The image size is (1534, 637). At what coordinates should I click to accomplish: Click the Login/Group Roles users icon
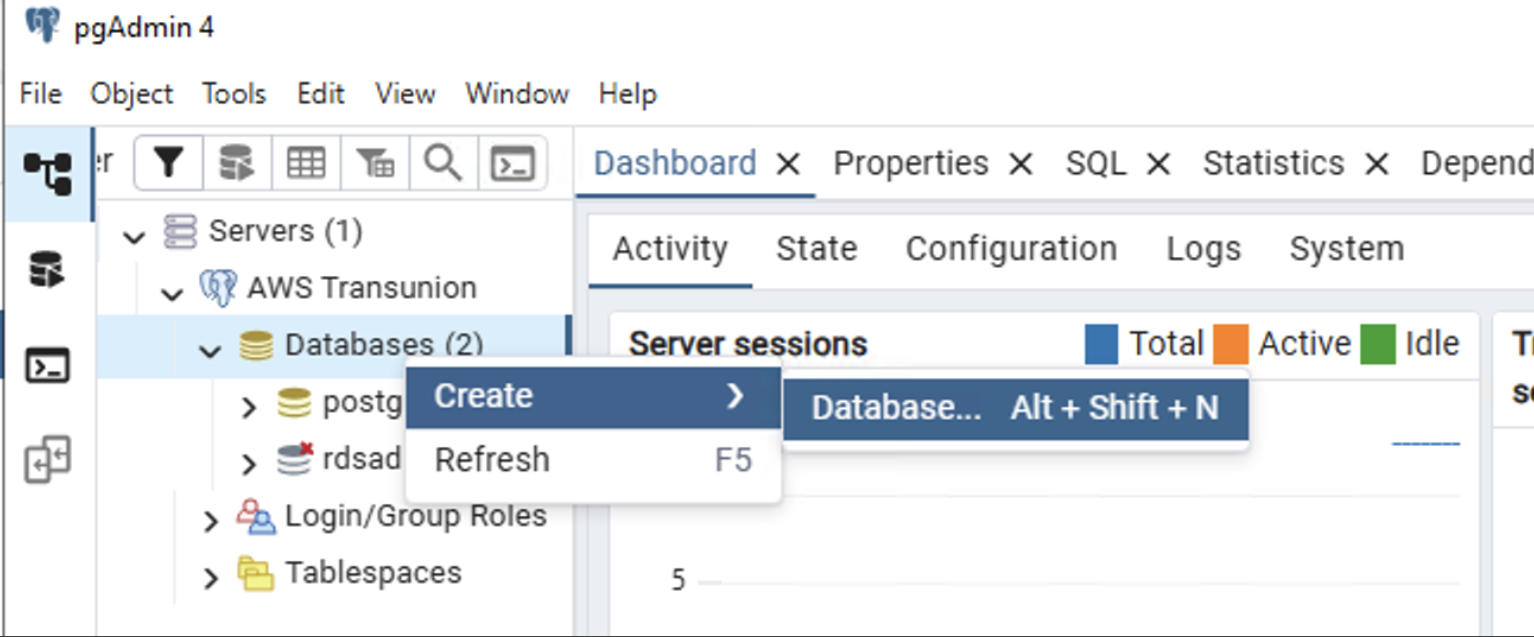pyautogui.click(x=256, y=517)
